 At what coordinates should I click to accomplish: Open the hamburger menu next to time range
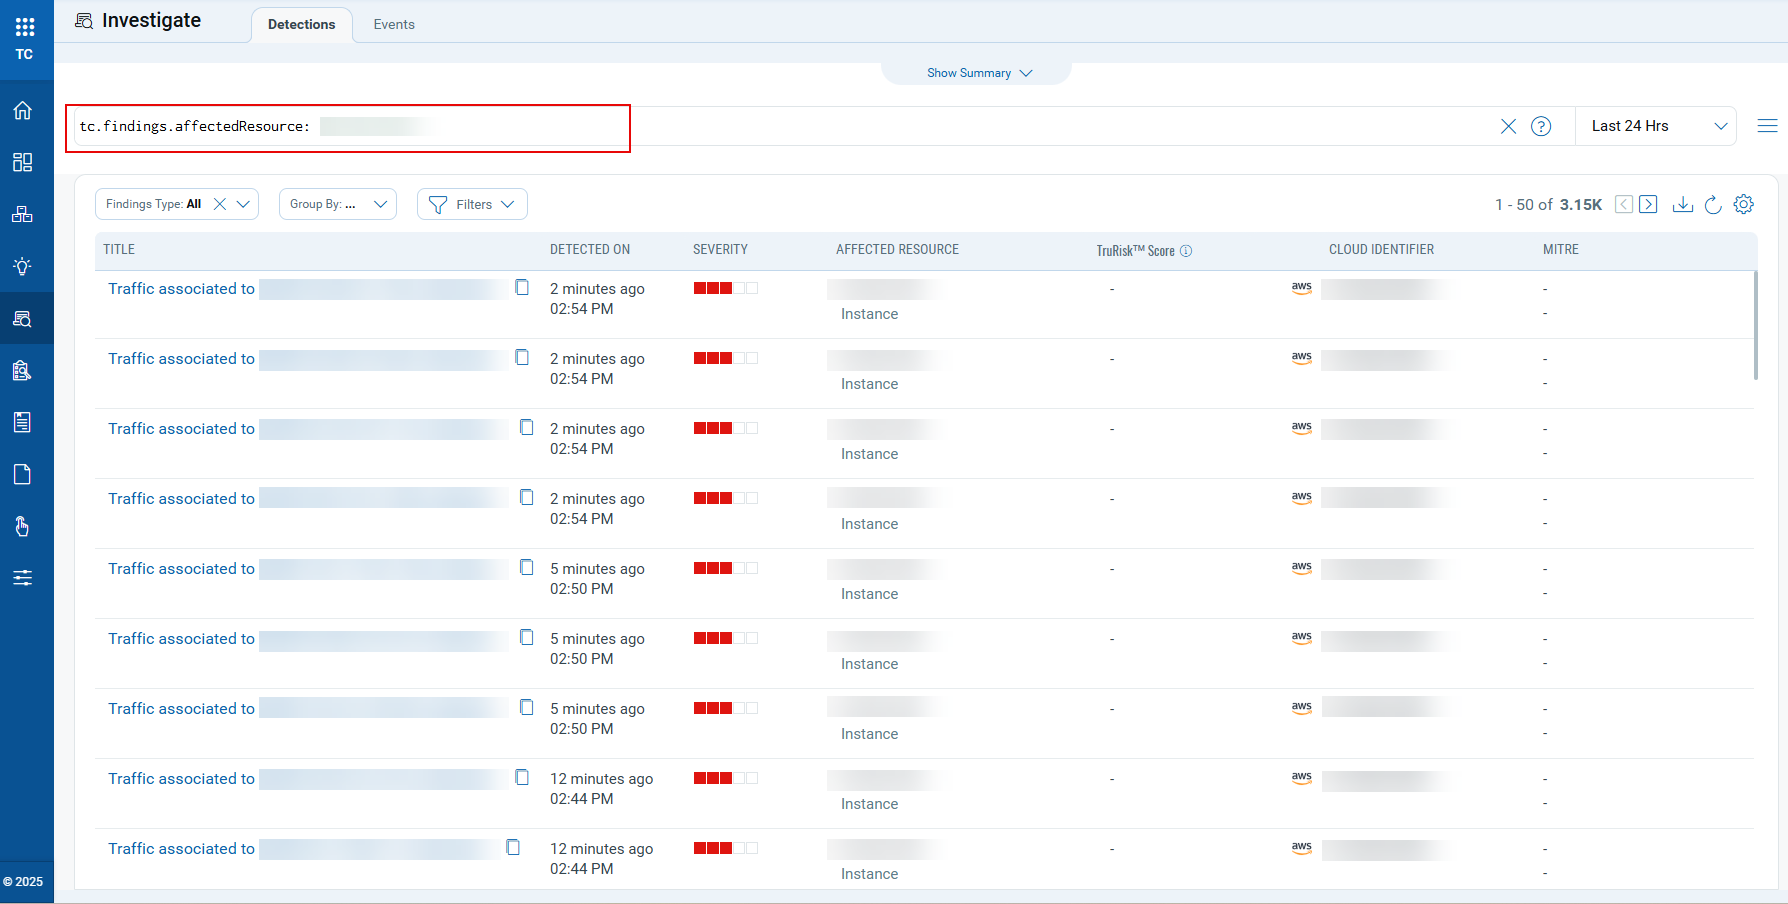pos(1768,126)
